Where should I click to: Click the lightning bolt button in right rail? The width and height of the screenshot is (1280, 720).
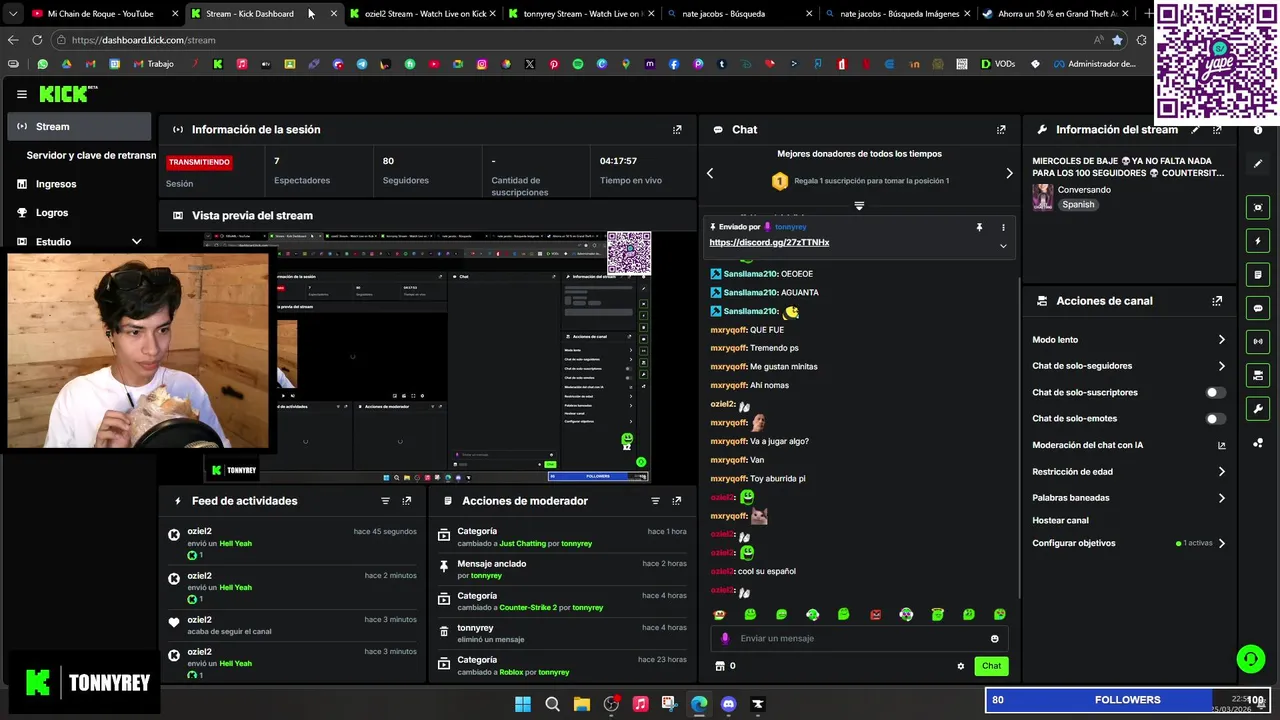pyautogui.click(x=1258, y=241)
